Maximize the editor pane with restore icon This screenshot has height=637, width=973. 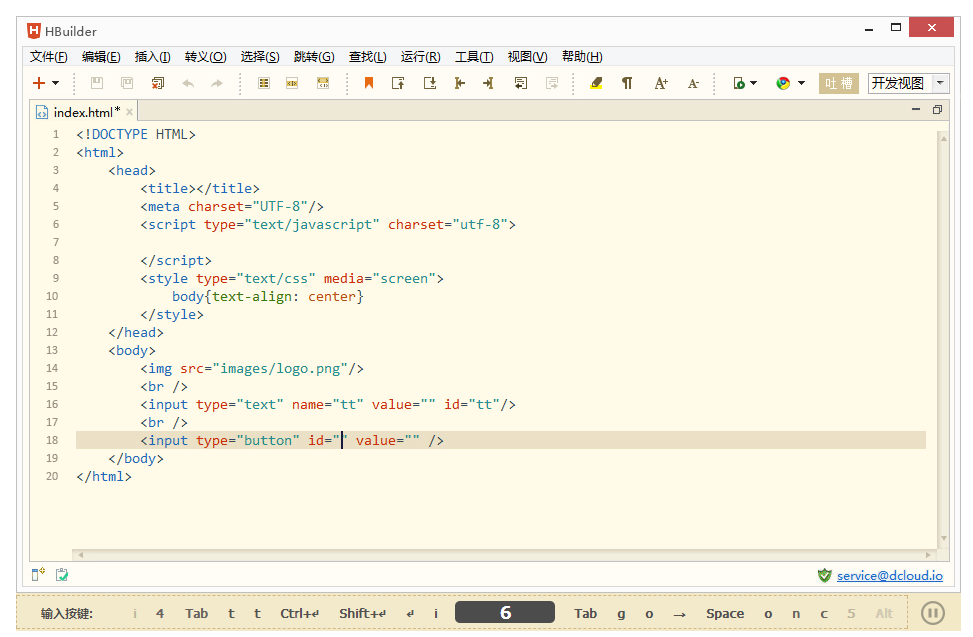(937, 110)
